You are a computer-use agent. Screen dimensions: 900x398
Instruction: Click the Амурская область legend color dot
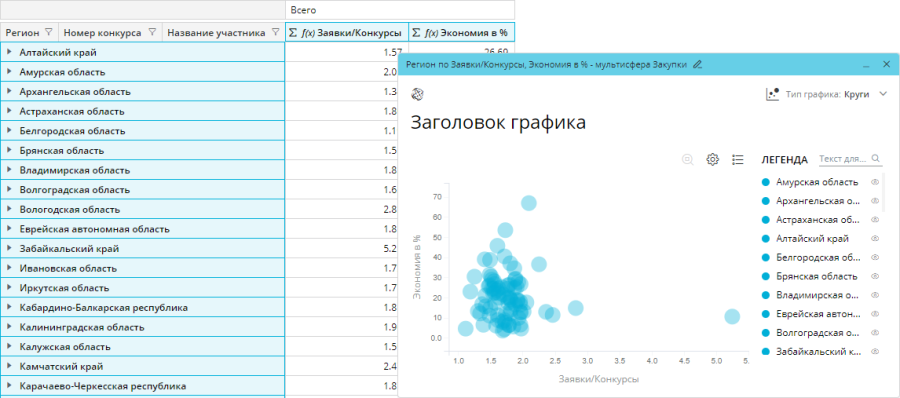coord(765,182)
